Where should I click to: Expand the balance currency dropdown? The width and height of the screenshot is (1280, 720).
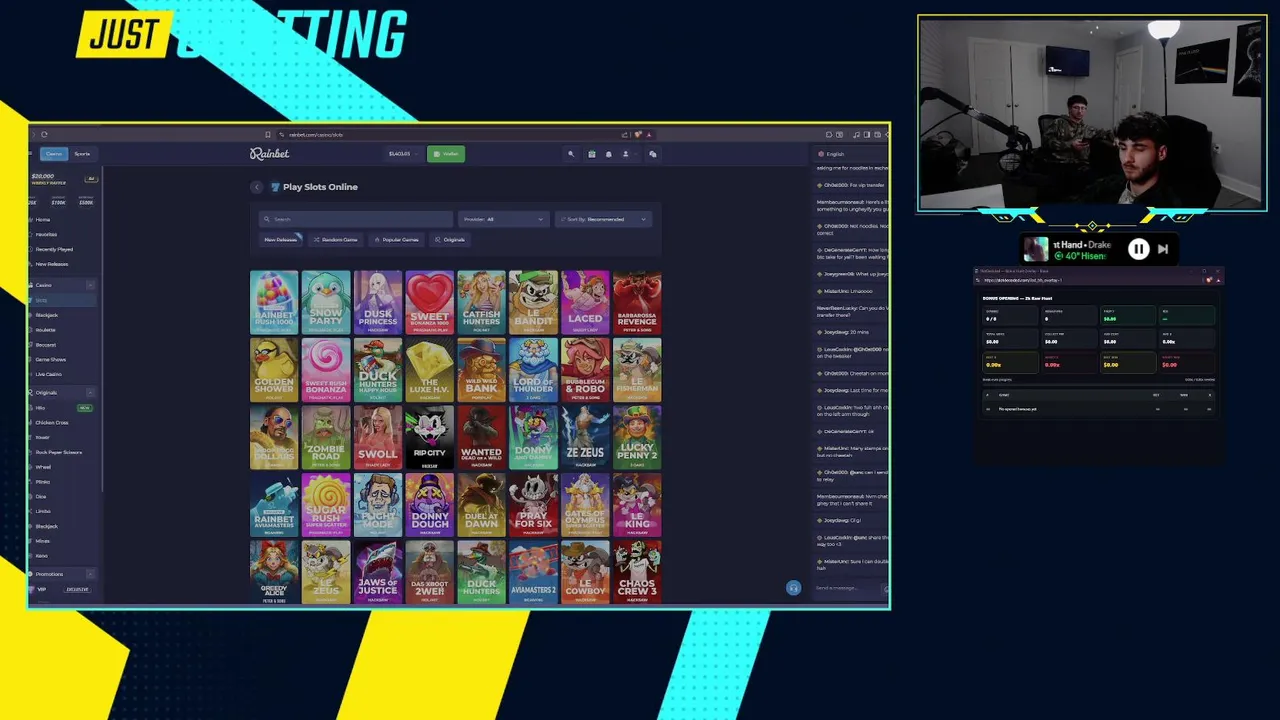pos(416,154)
